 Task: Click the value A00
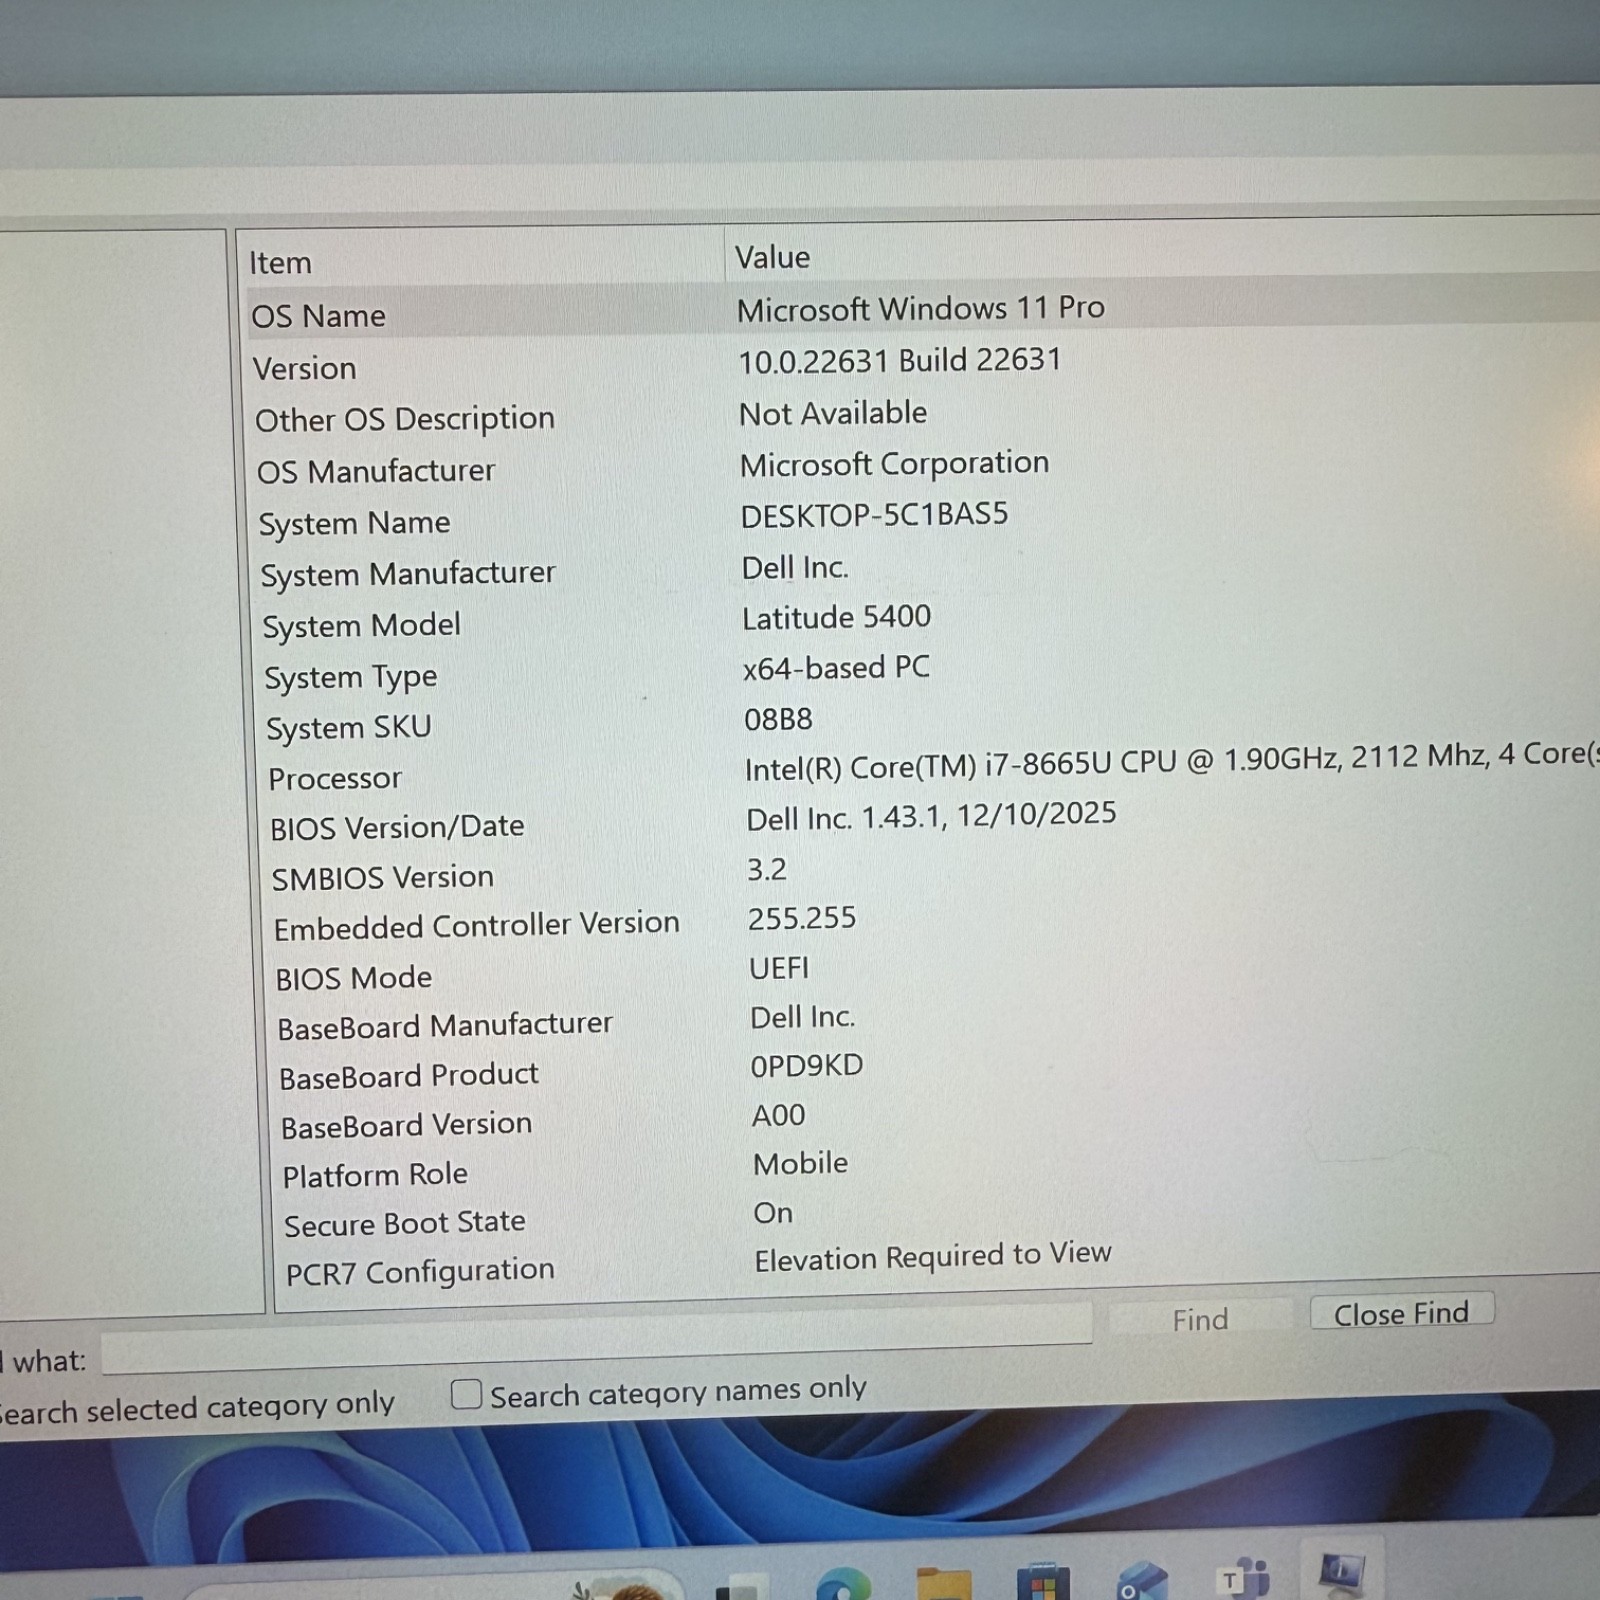(778, 1115)
